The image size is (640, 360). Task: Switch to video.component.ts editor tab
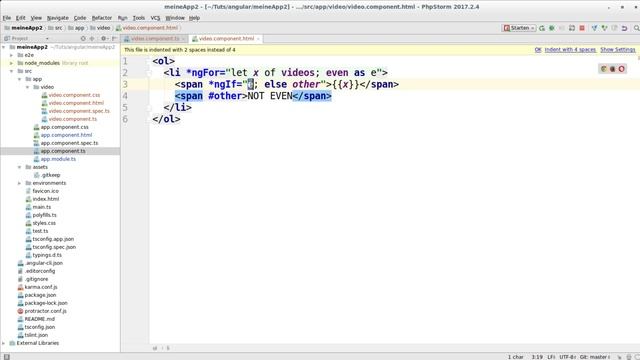155,39
